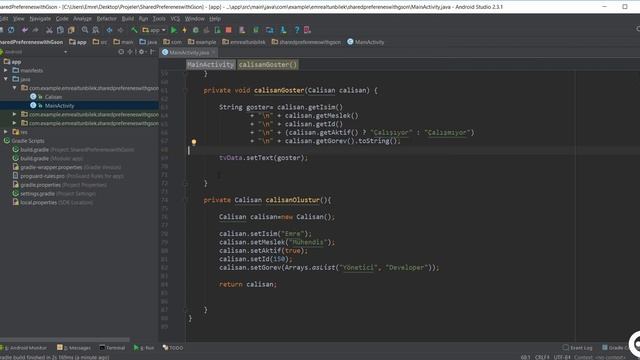Start the Debug app bug icon
Viewport: 640px width, 360px height.
coord(196,30)
